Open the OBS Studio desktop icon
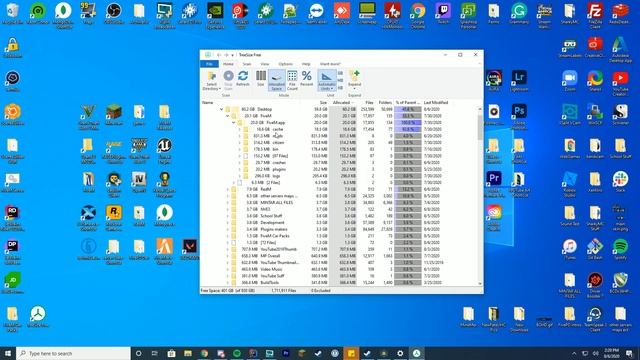 113,13
